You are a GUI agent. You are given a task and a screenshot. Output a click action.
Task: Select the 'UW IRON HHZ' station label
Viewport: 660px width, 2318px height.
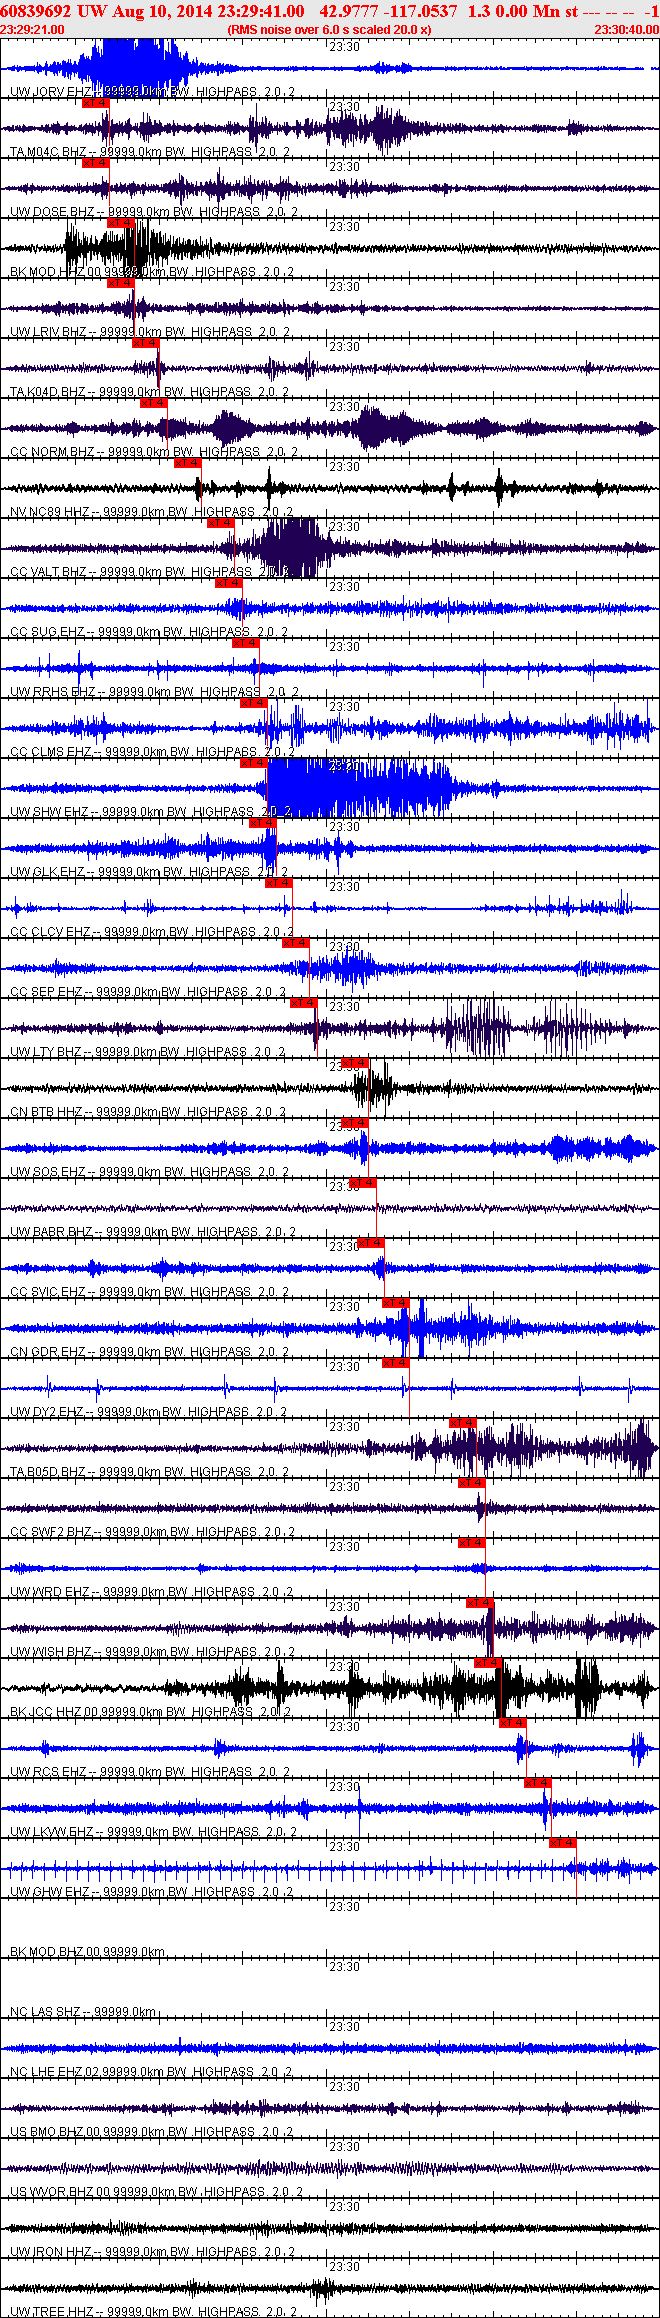tap(50, 2252)
